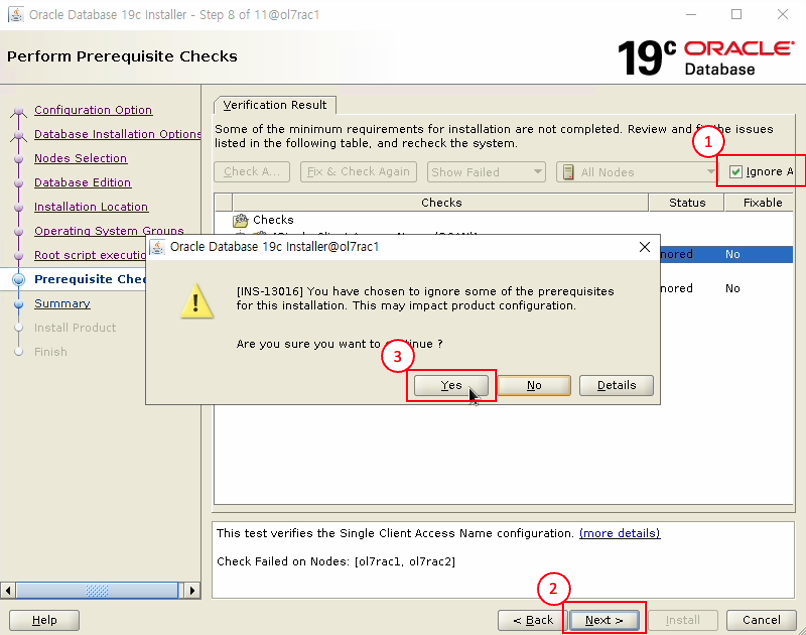Maximize the installer window
Viewport: 806px width, 635px height.
(x=736, y=14)
